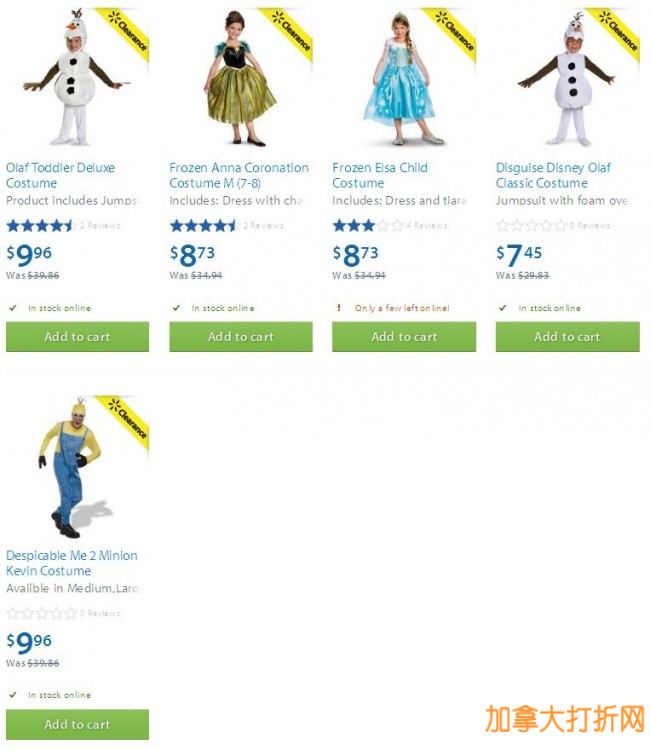Open the Frozen Anna Coronation Costume image
Image resolution: width=650 pixels, height=750 pixels.
click(241, 77)
